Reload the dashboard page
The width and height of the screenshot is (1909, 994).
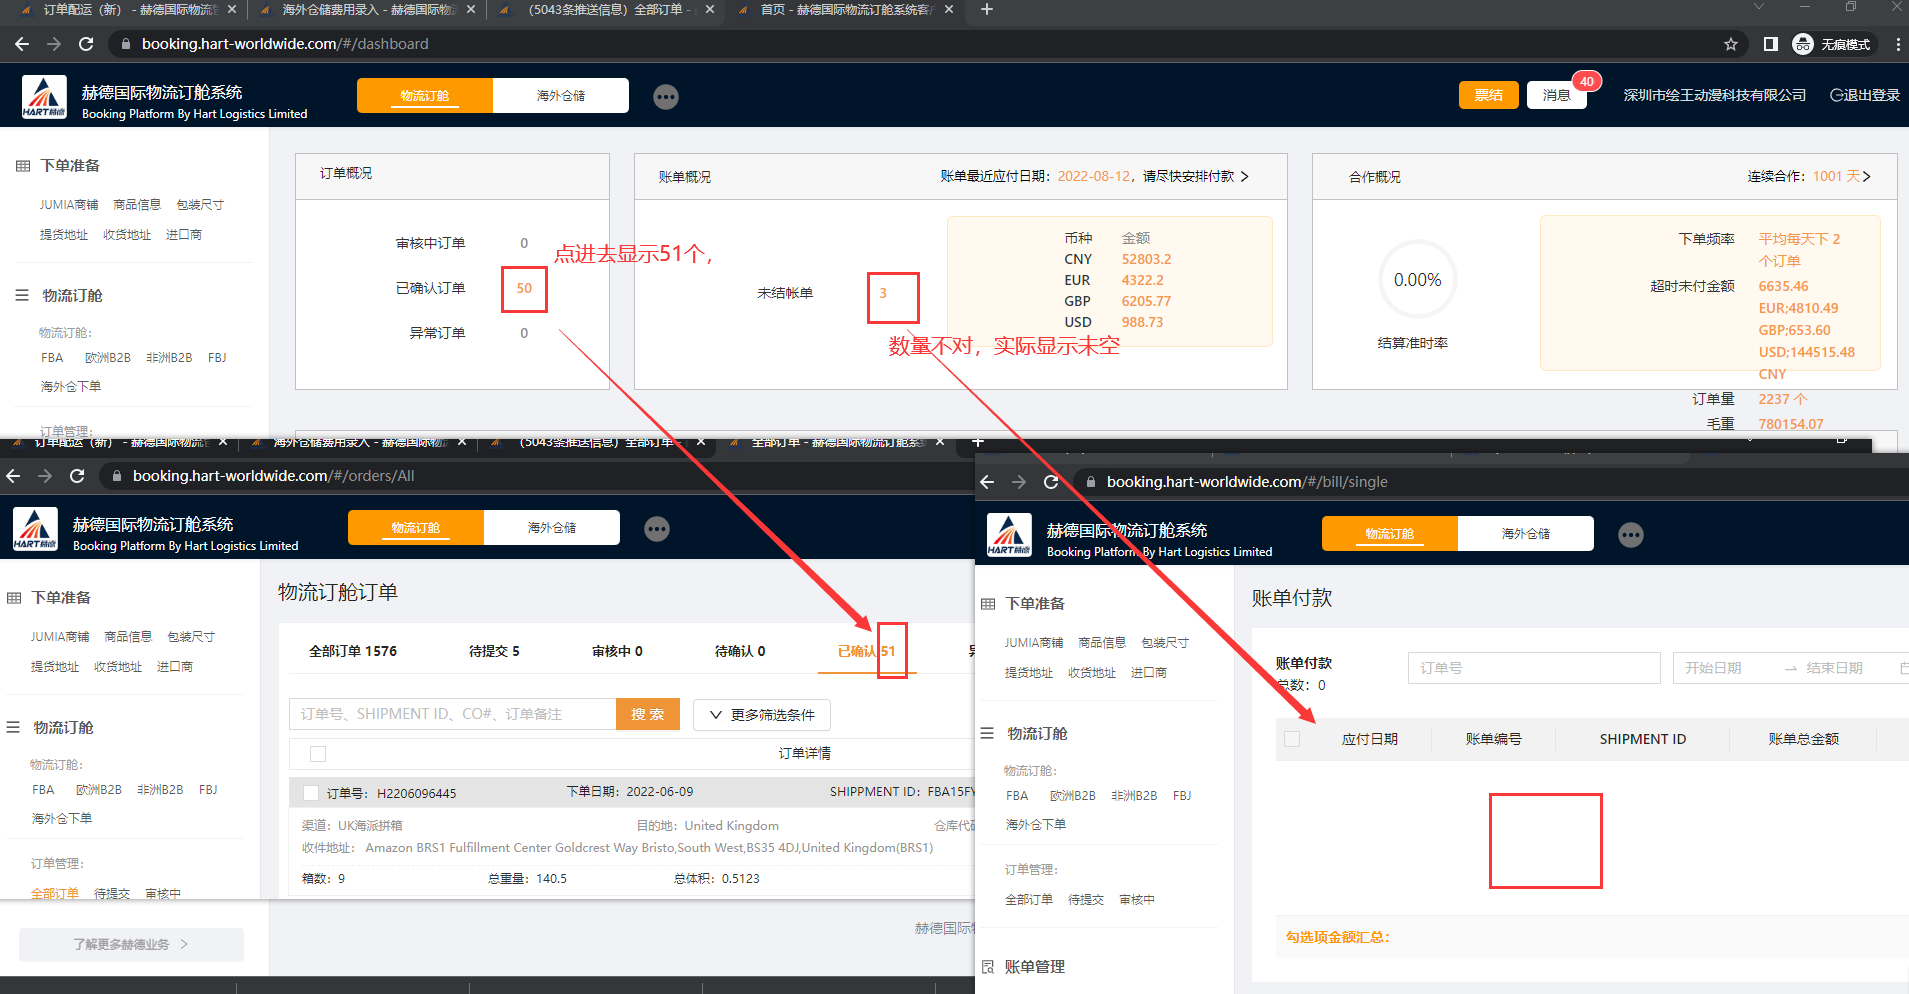pyautogui.click(x=86, y=44)
